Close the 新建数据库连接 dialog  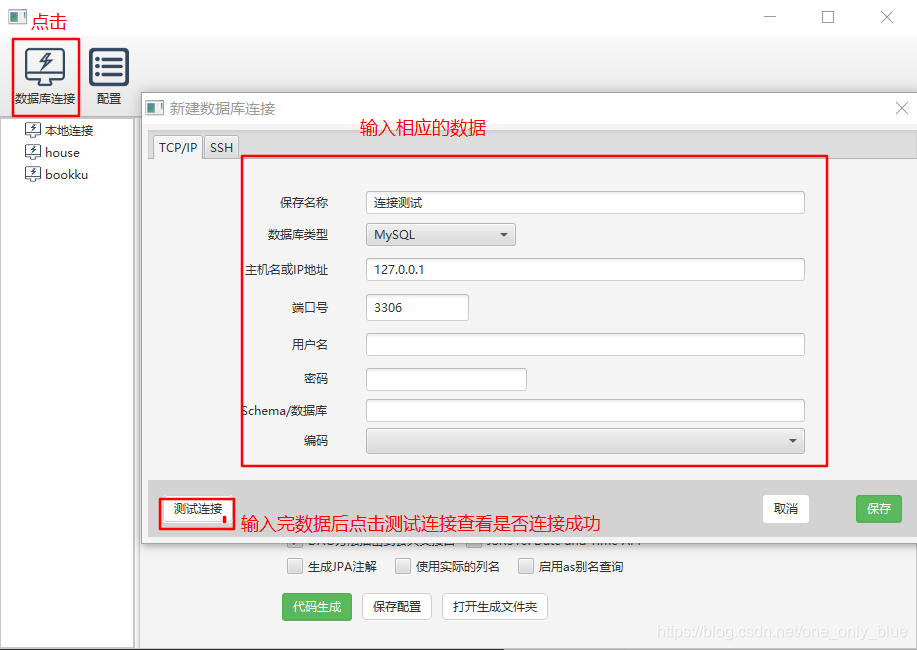901,108
